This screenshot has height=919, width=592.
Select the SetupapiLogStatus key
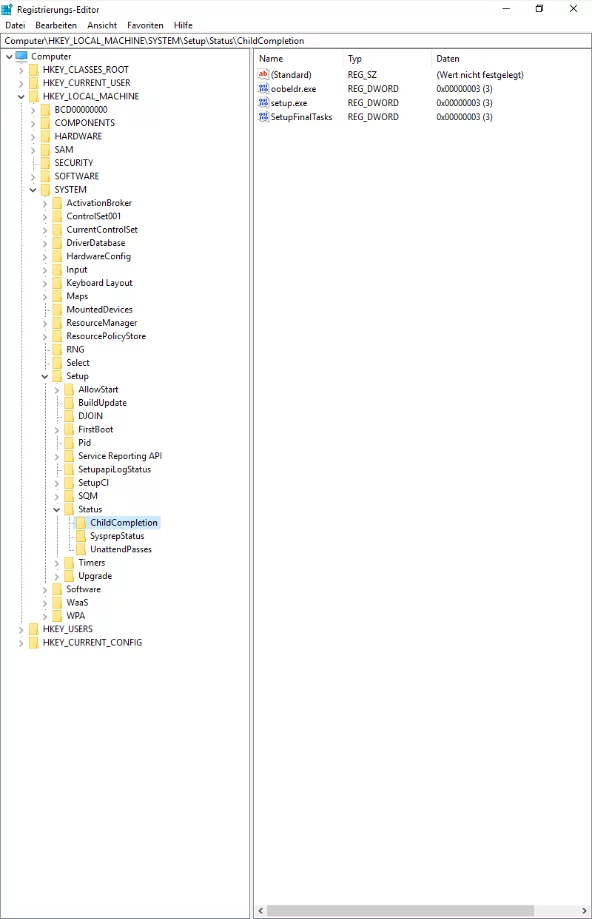coord(114,469)
